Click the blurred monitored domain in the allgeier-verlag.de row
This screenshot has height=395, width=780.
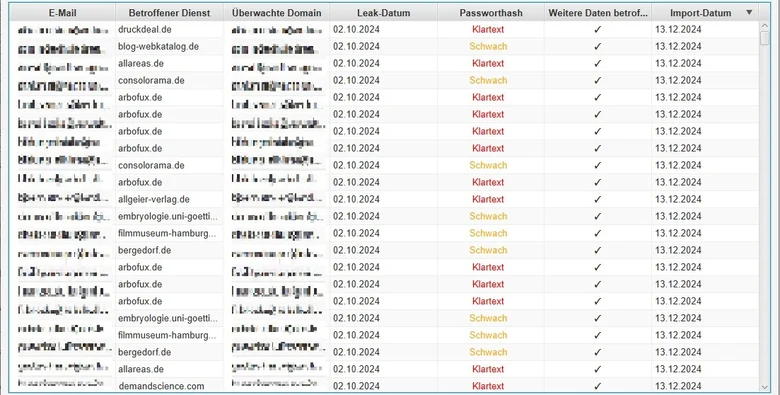[278, 198]
